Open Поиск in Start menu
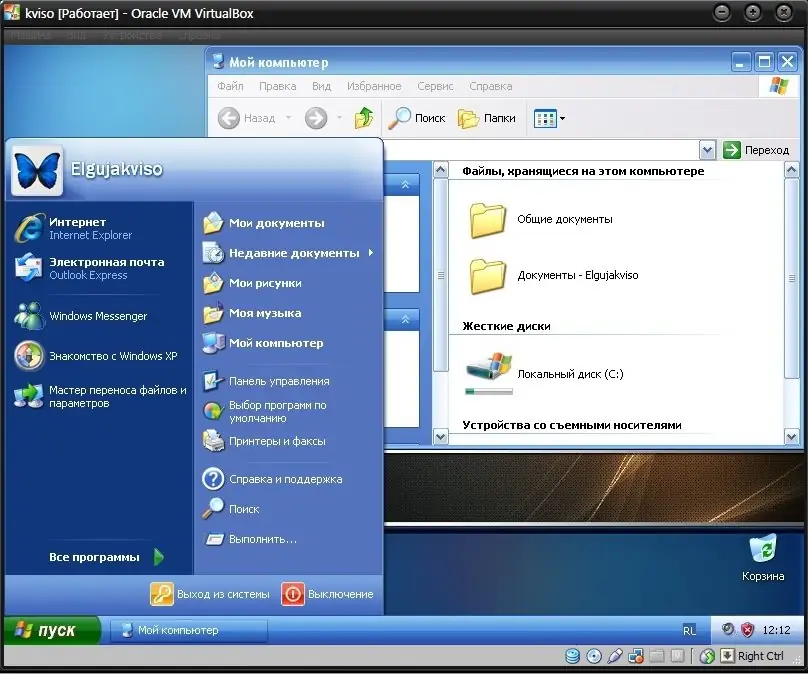 (x=231, y=509)
